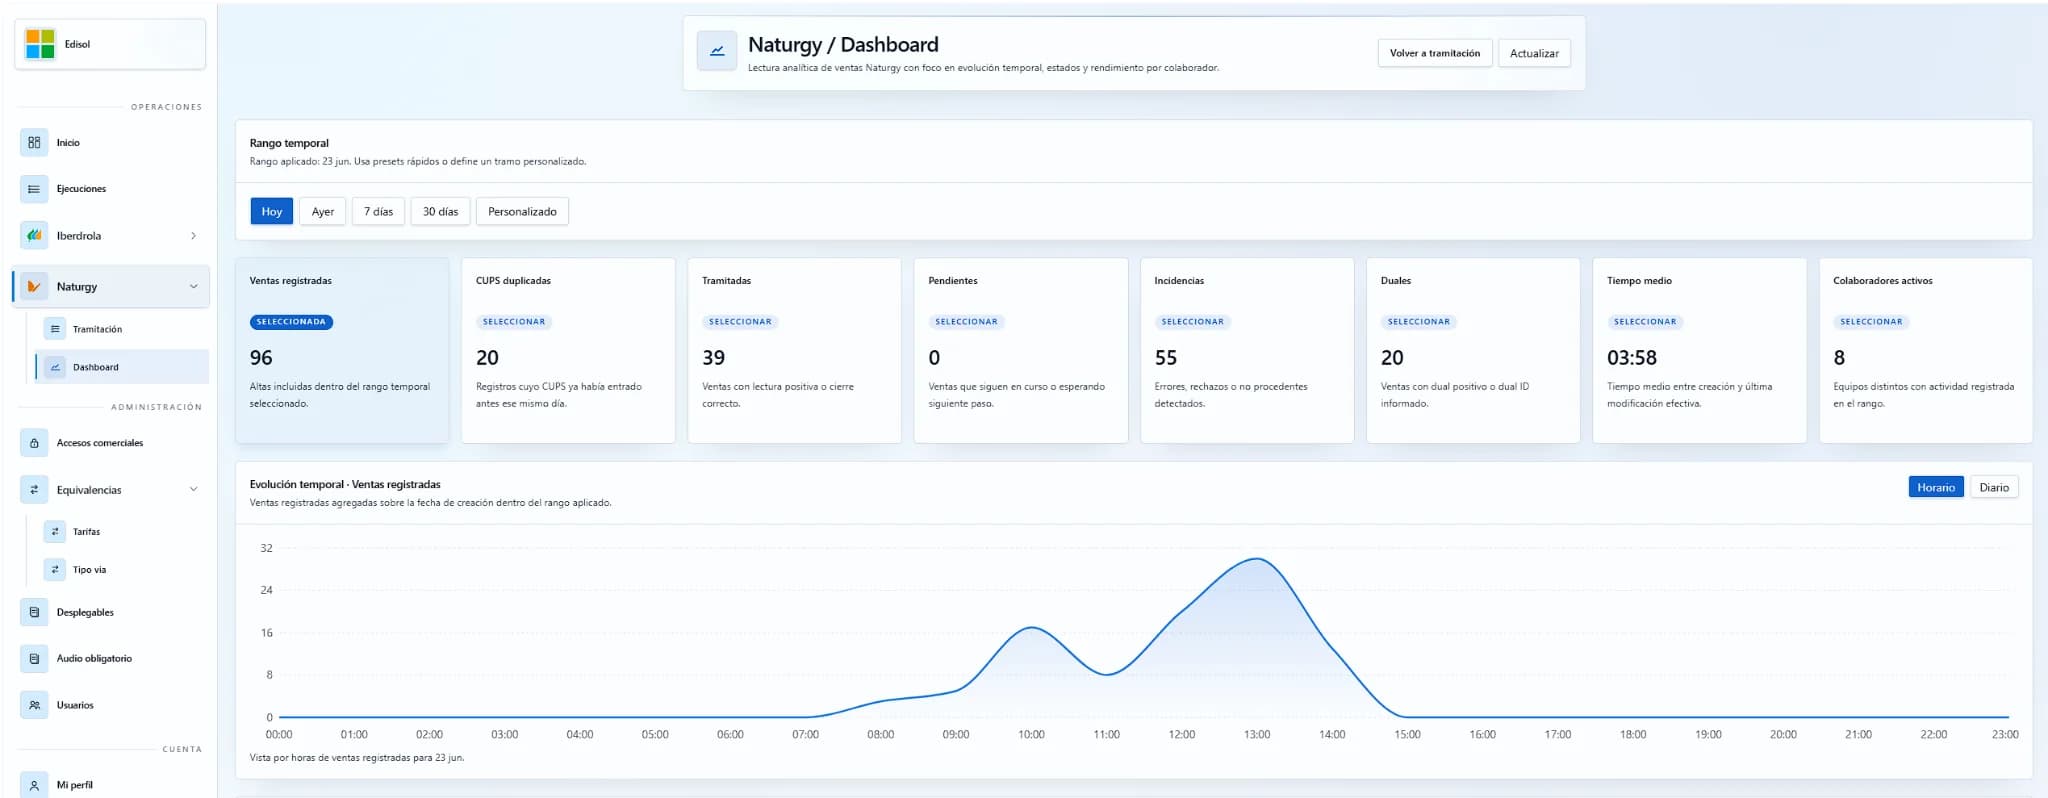Select the Iberdrola logo icon

[34, 236]
